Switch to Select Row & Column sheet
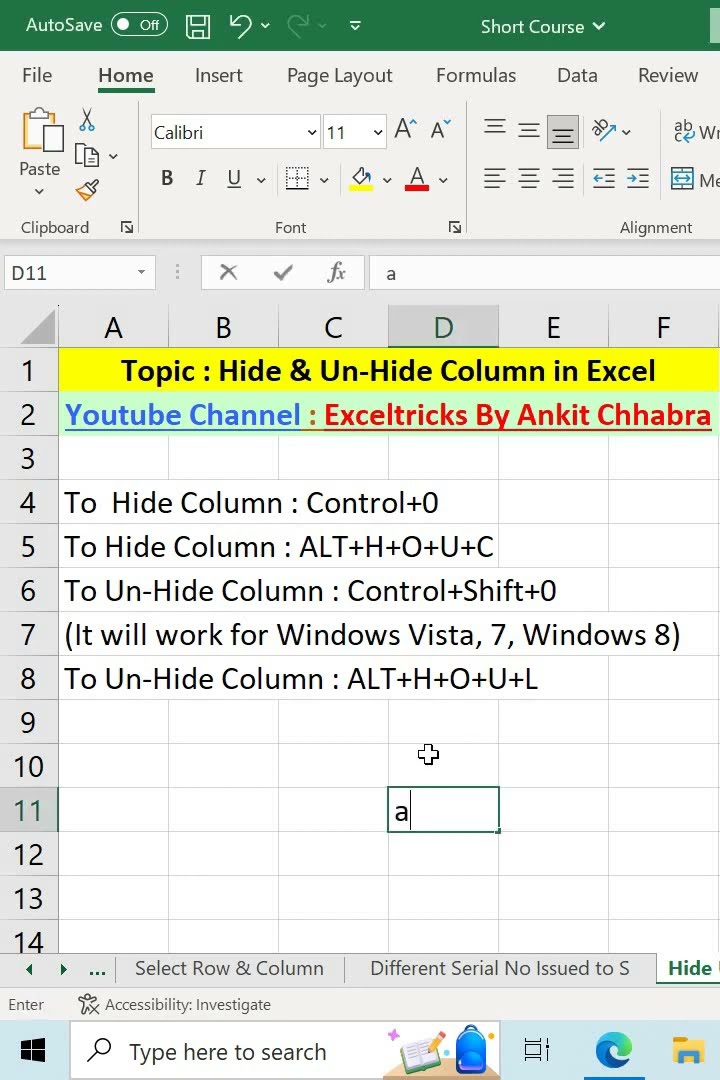 [229, 968]
